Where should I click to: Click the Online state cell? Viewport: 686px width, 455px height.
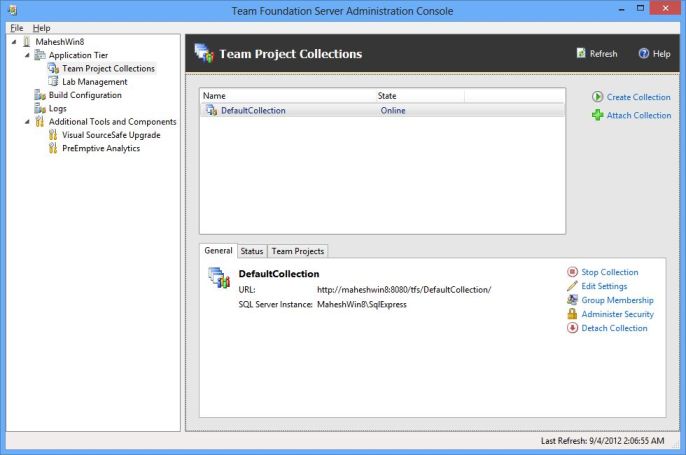(x=393, y=111)
